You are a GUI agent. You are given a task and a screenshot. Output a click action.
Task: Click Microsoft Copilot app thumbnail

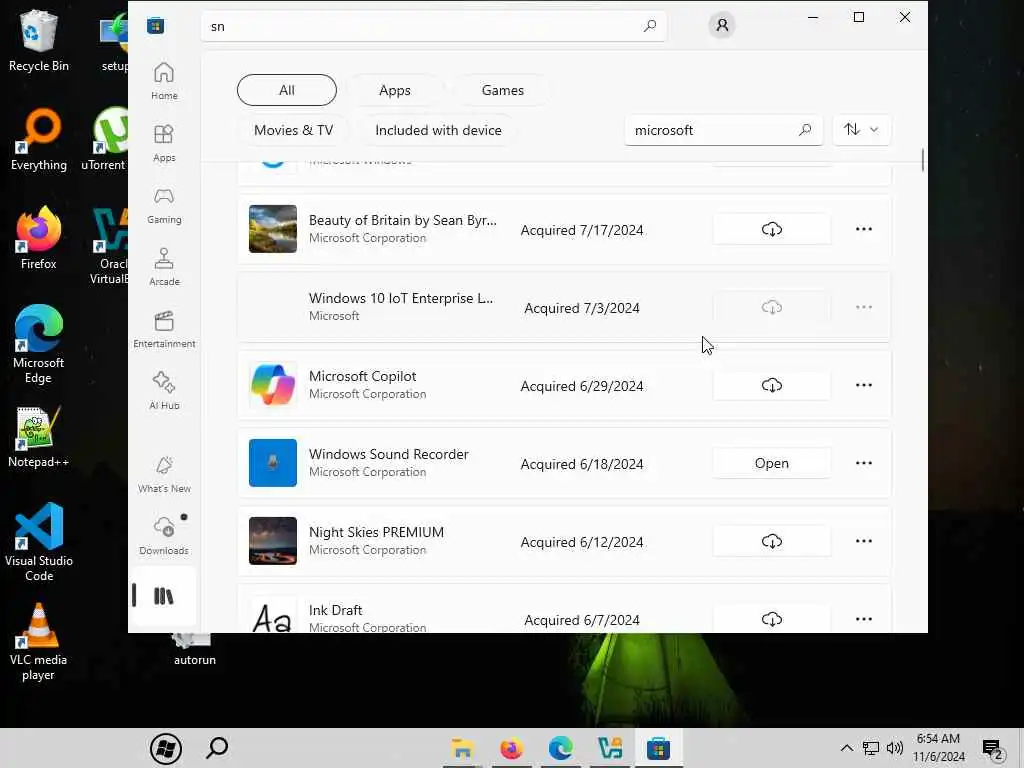(x=273, y=385)
